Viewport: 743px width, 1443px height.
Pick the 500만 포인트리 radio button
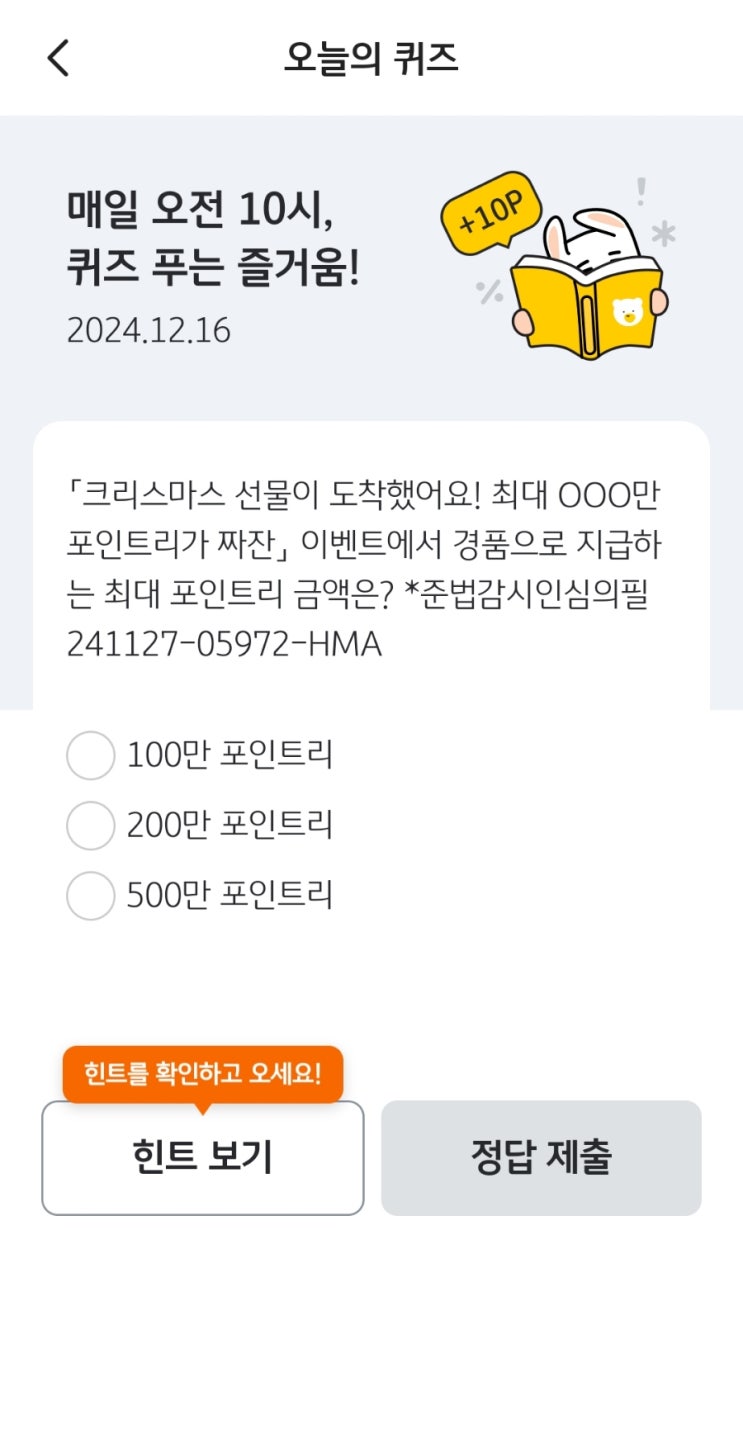click(x=90, y=895)
